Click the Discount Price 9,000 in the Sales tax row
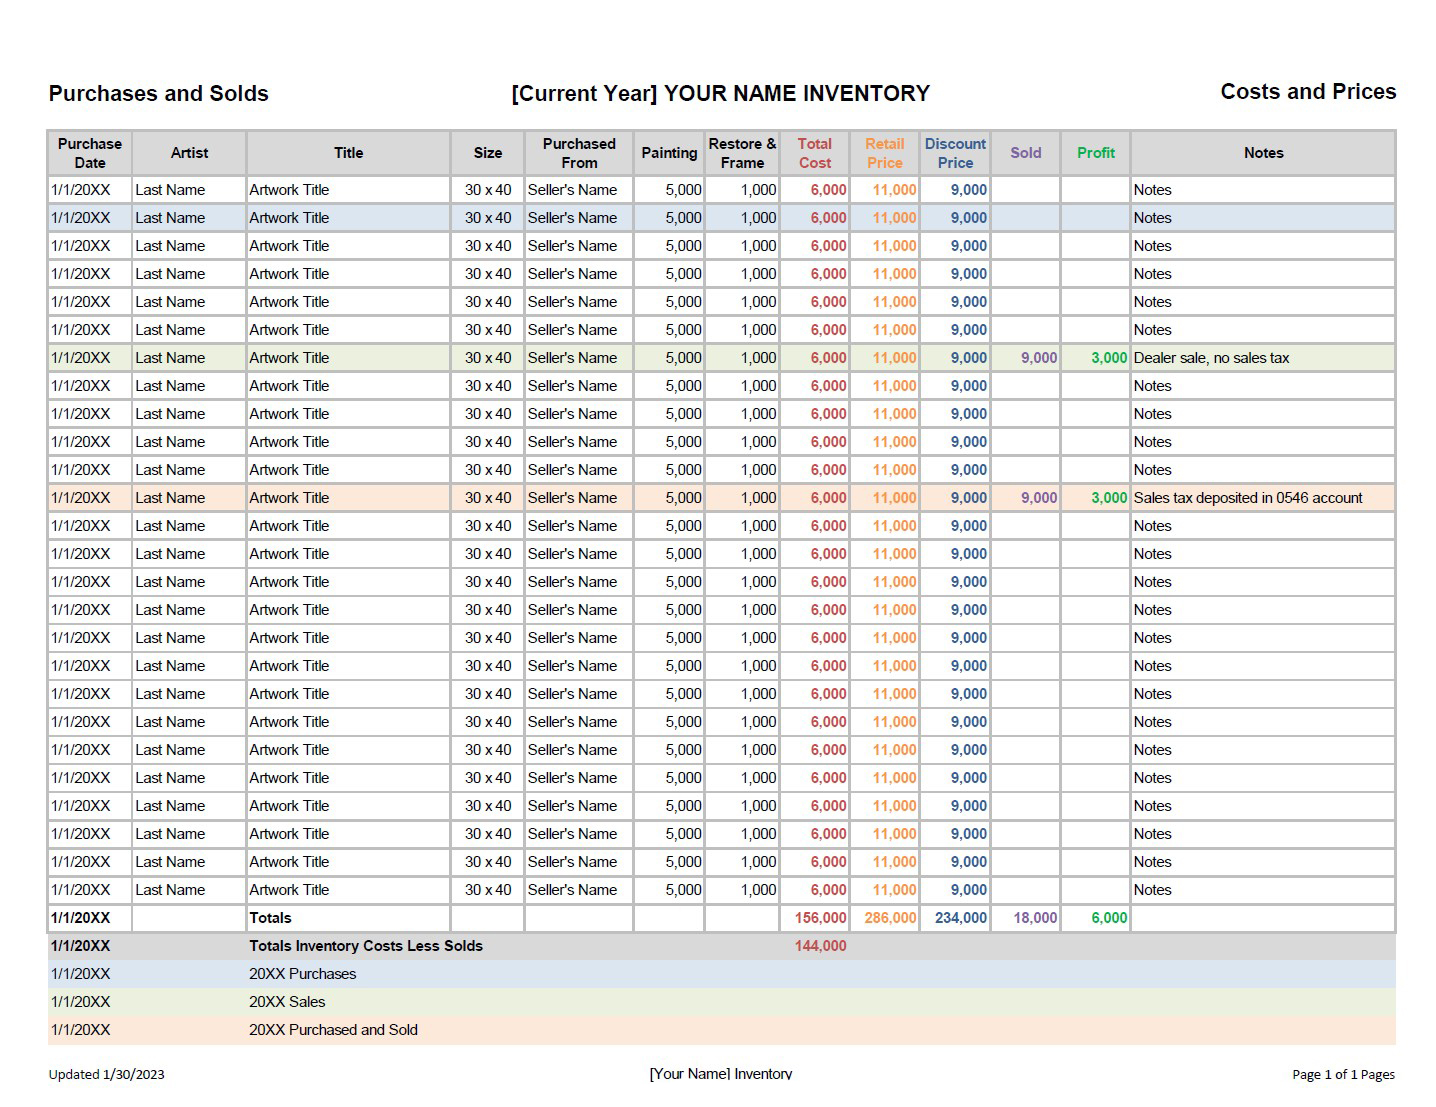The width and height of the screenshot is (1436, 1107). coord(968,498)
